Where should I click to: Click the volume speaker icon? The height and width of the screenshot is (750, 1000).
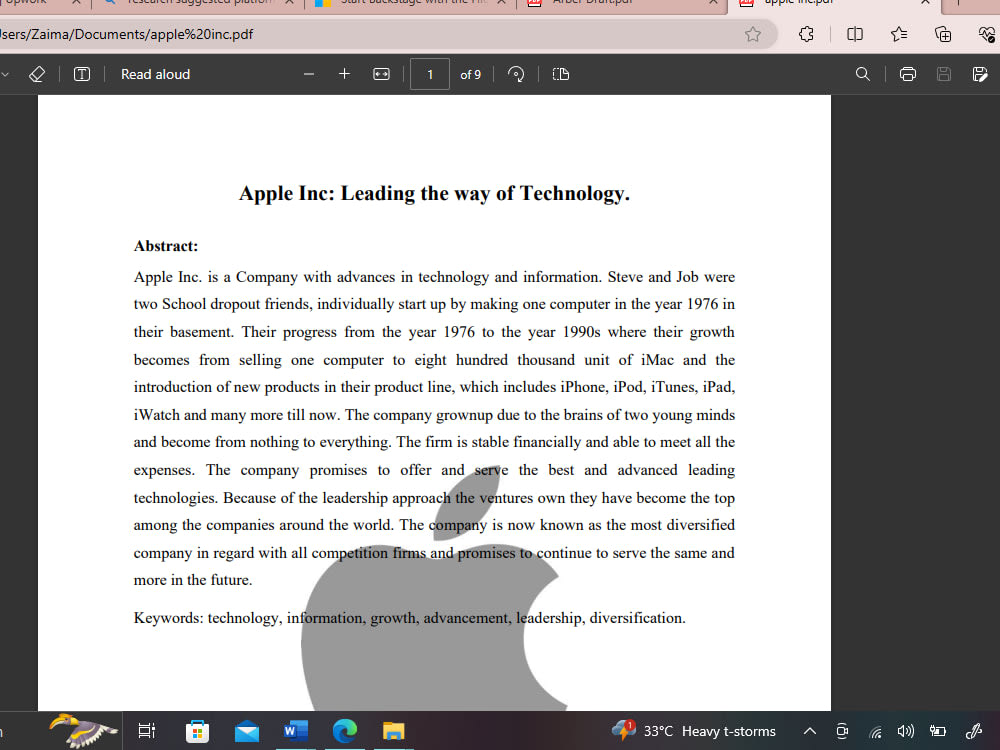click(x=905, y=731)
